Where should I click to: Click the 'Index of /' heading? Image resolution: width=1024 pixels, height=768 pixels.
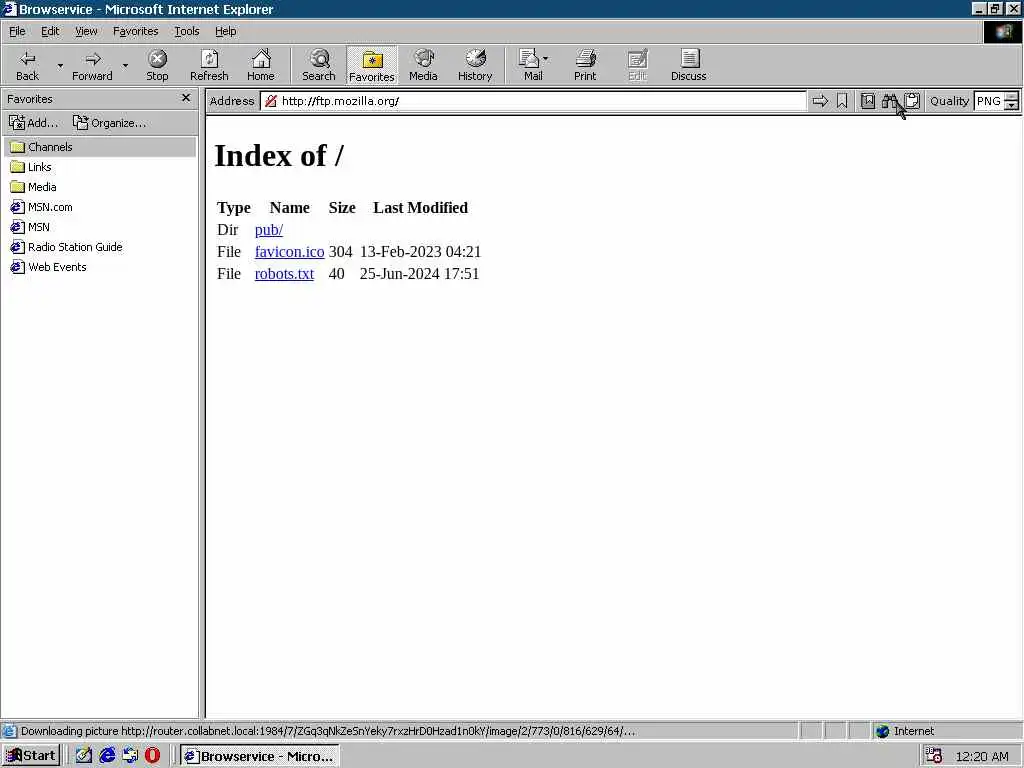point(279,155)
